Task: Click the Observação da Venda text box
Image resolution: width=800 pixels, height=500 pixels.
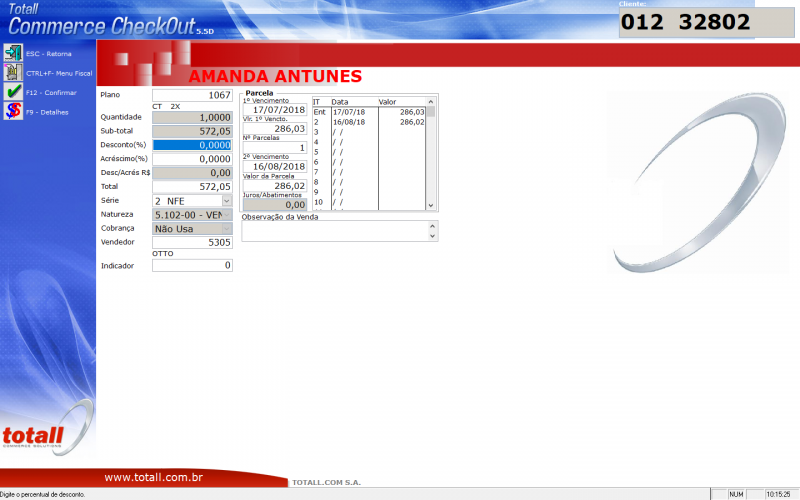Action: point(334,231)
